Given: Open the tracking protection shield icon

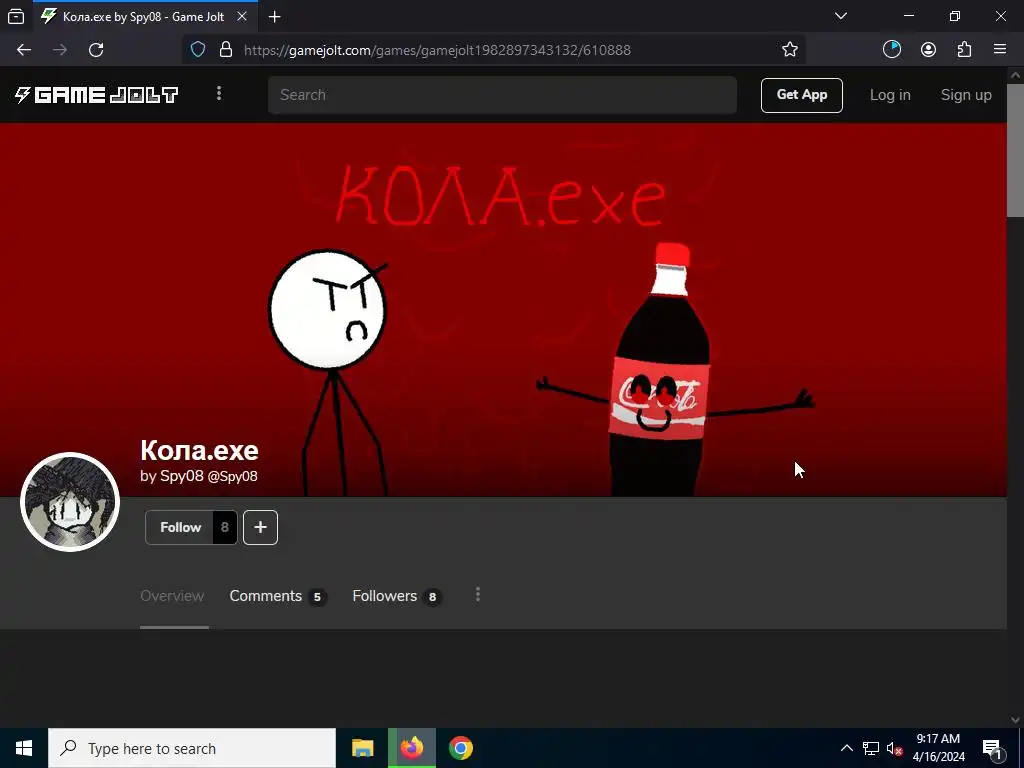Looking at the screenshot, I should [x=198, y=50].
